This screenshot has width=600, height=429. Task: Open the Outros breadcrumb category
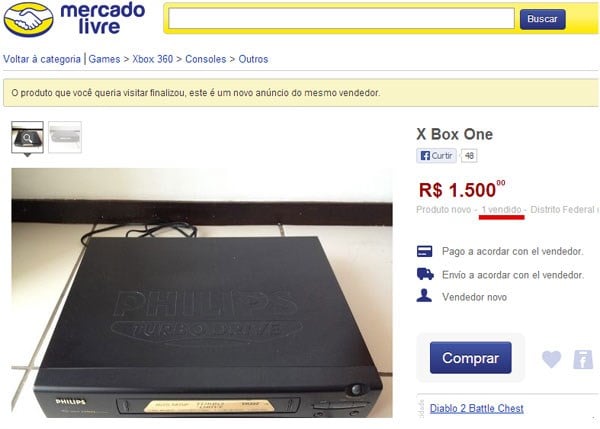(x=253, y=59)
